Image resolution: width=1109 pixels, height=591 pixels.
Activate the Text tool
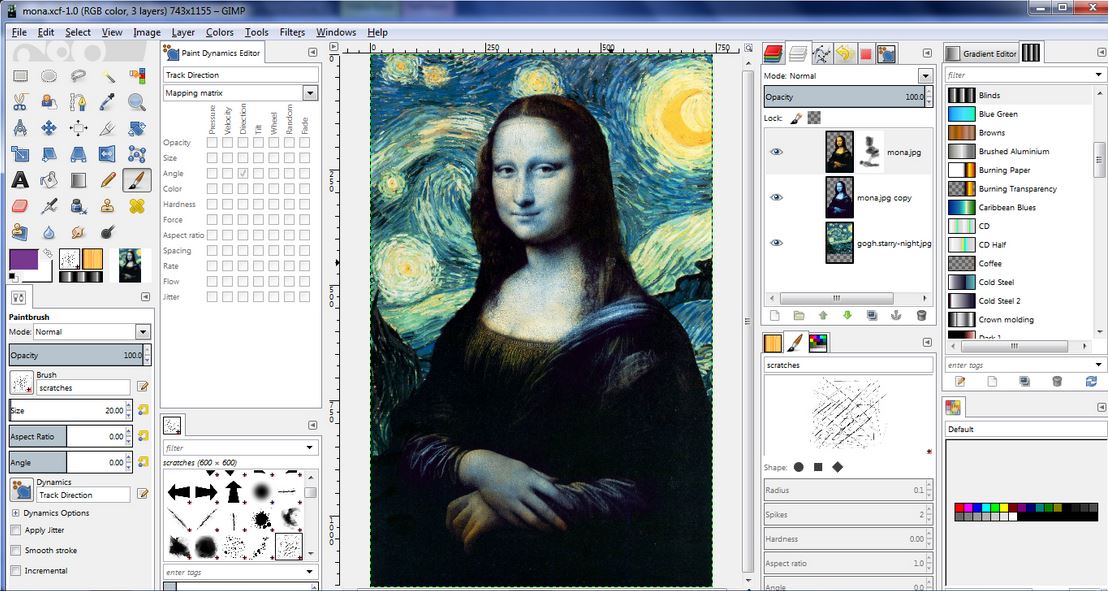pos(21,180)
